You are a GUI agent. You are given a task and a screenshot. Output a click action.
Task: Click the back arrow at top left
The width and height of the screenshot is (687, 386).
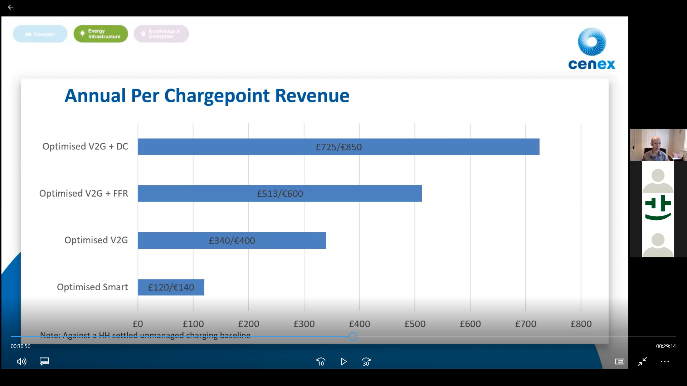pos(11,7)
